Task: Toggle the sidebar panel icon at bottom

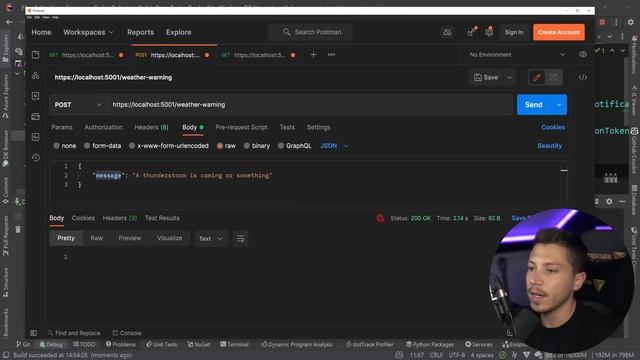Action: 33,333
